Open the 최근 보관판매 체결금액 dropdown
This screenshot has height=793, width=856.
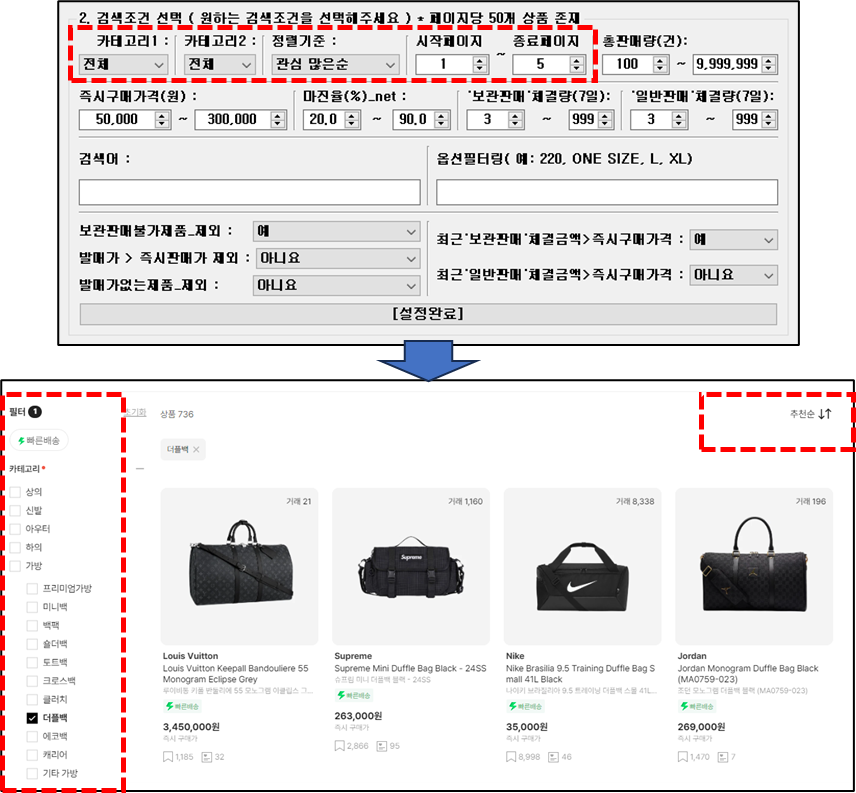733,240
